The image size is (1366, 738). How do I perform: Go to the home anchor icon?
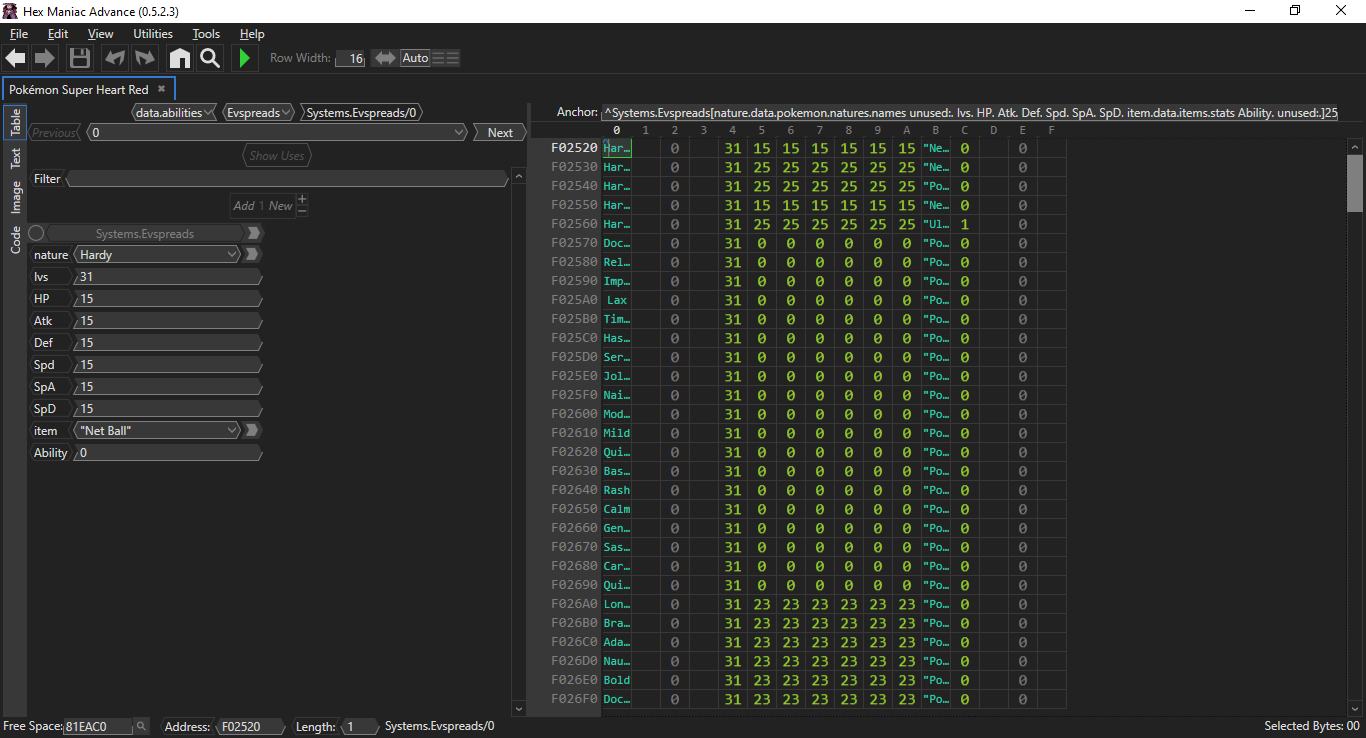pos(179,58)
